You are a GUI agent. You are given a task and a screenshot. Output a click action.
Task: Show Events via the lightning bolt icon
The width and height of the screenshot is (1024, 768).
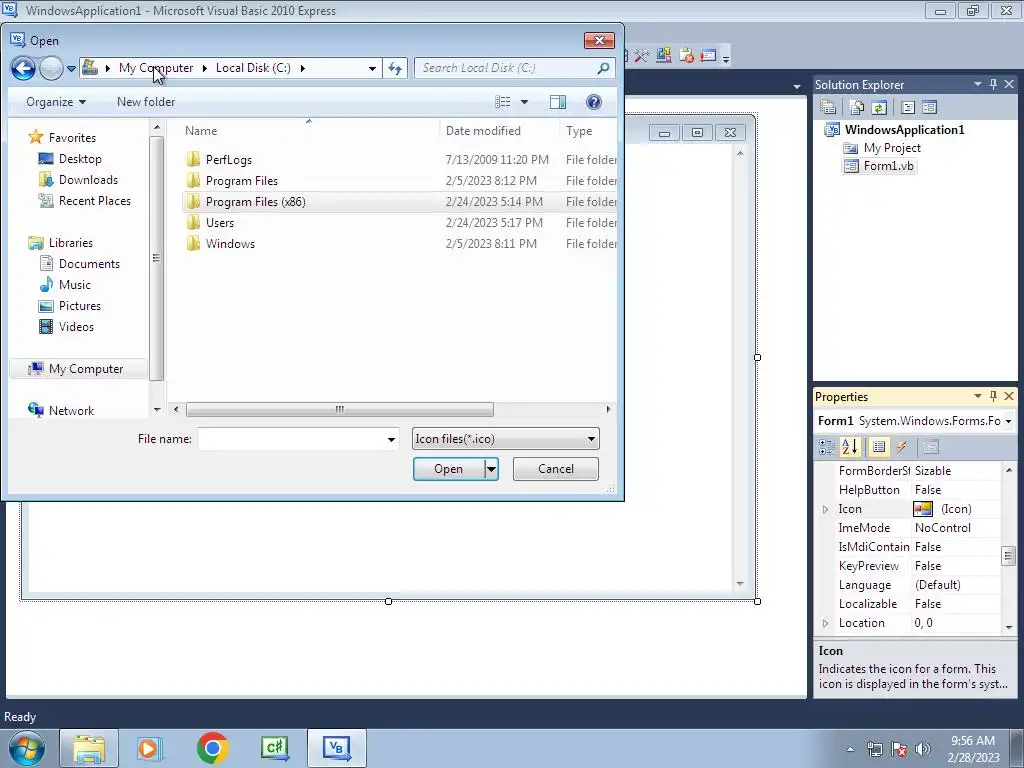point(901,447)
